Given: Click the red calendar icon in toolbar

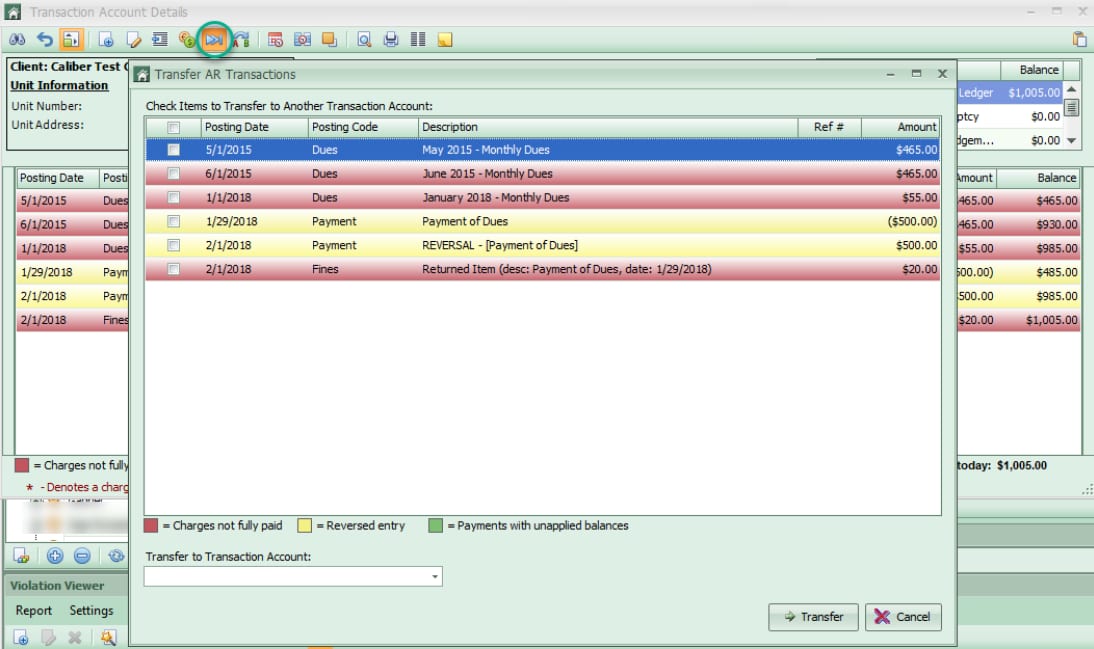Looking at the screenshot, I should coord(276,40).
